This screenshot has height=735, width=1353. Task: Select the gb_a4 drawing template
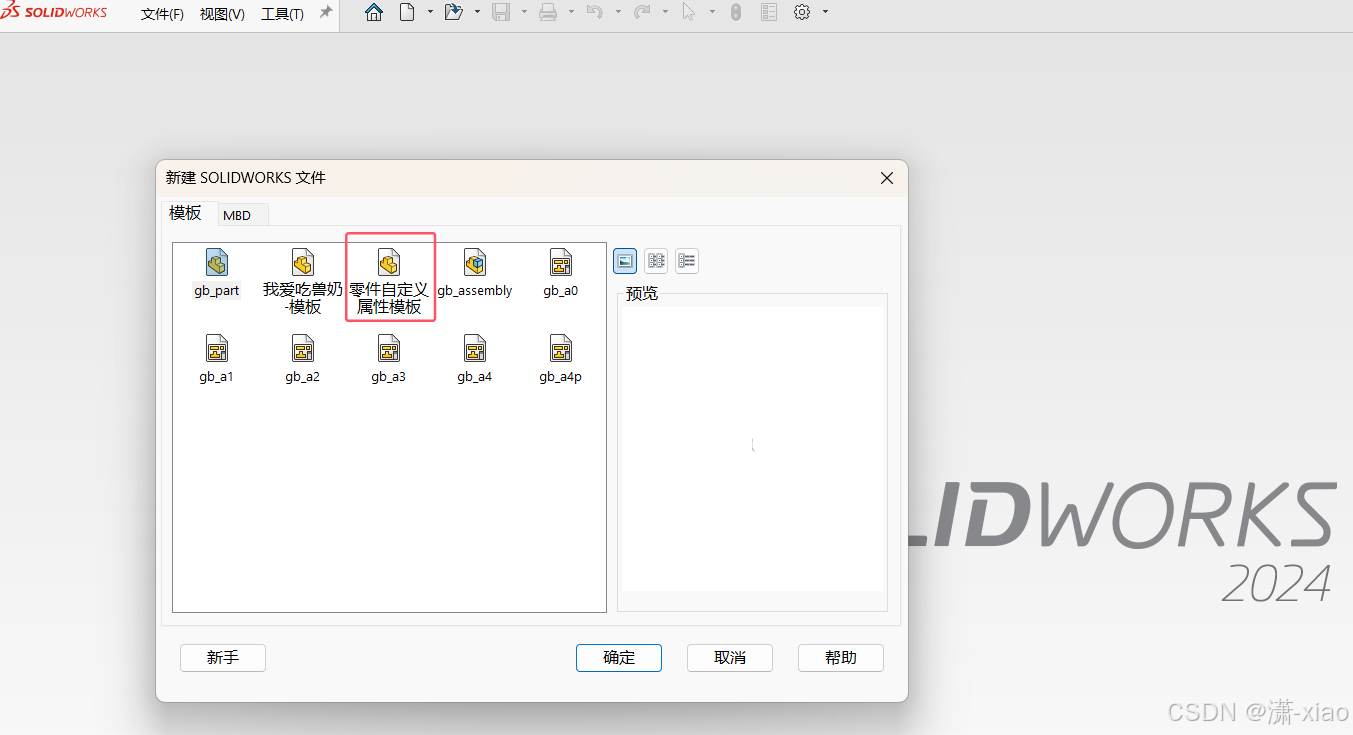(x=475, y=360)
